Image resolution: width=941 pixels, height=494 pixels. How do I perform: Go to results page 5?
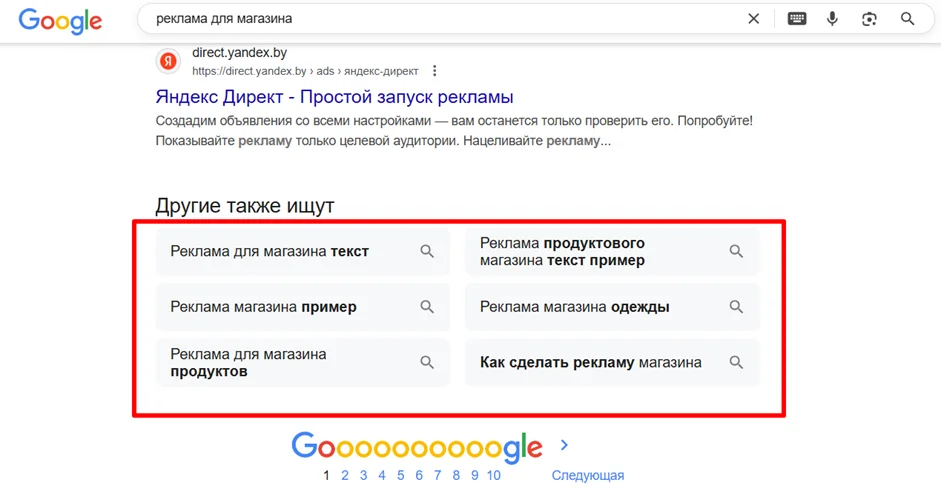coord(400,475)
